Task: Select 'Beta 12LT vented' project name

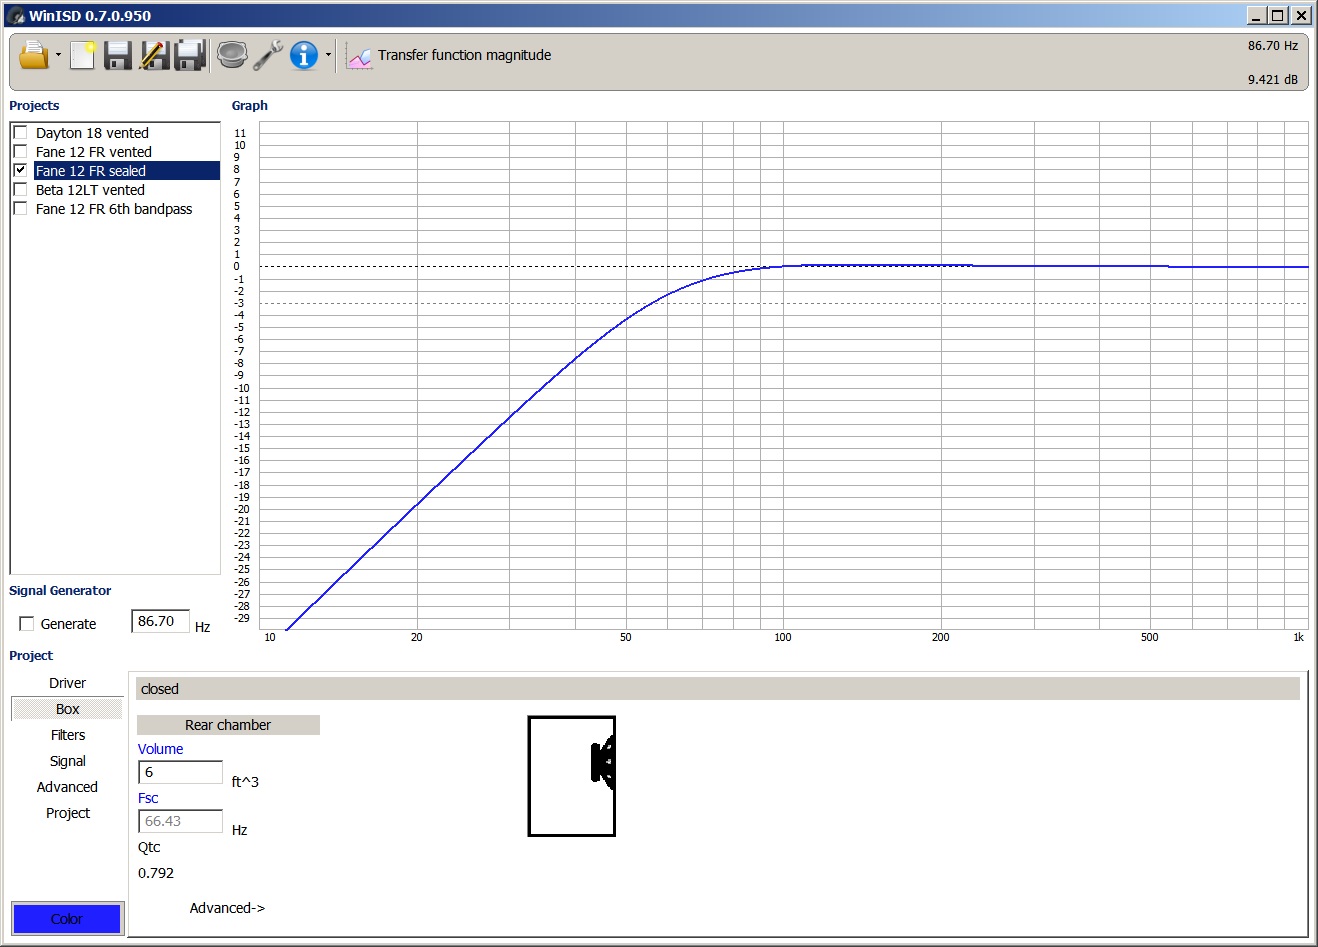Action: pos(90,190)
